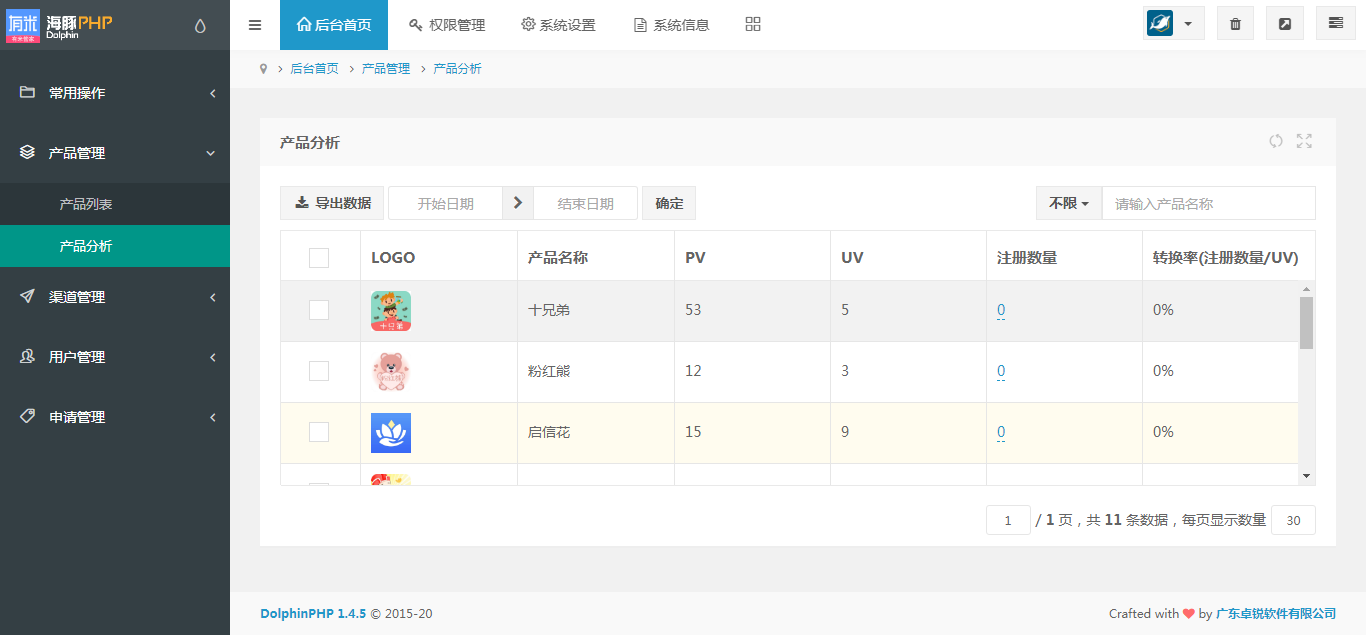Click the trash clear-cache icon
The width and height of the screenshot is (1366, 635).
tap(1235, 24)
